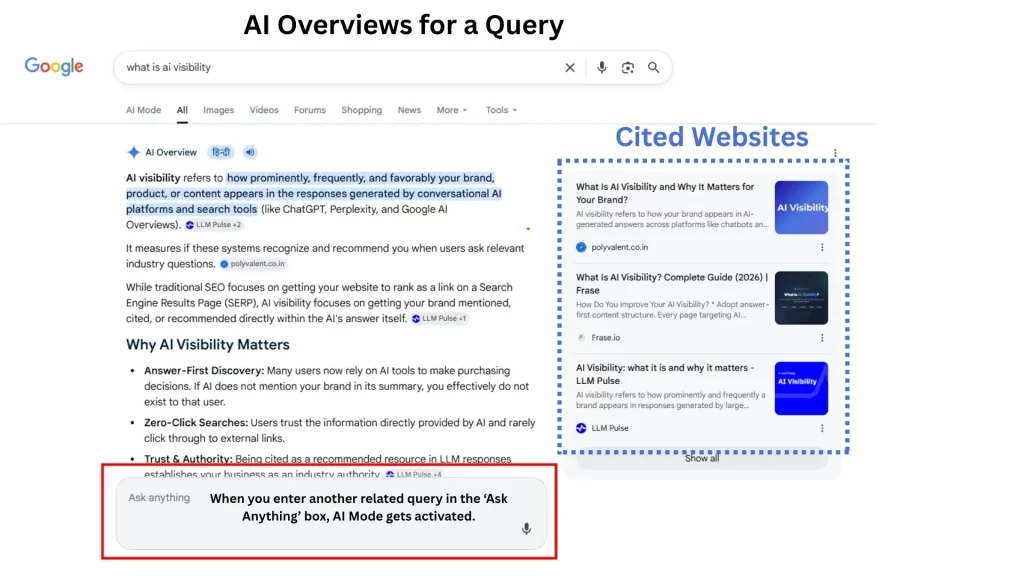1024x576 pixels.
Task: Listen to AI Overview audio icon
Action: [250, 152]
